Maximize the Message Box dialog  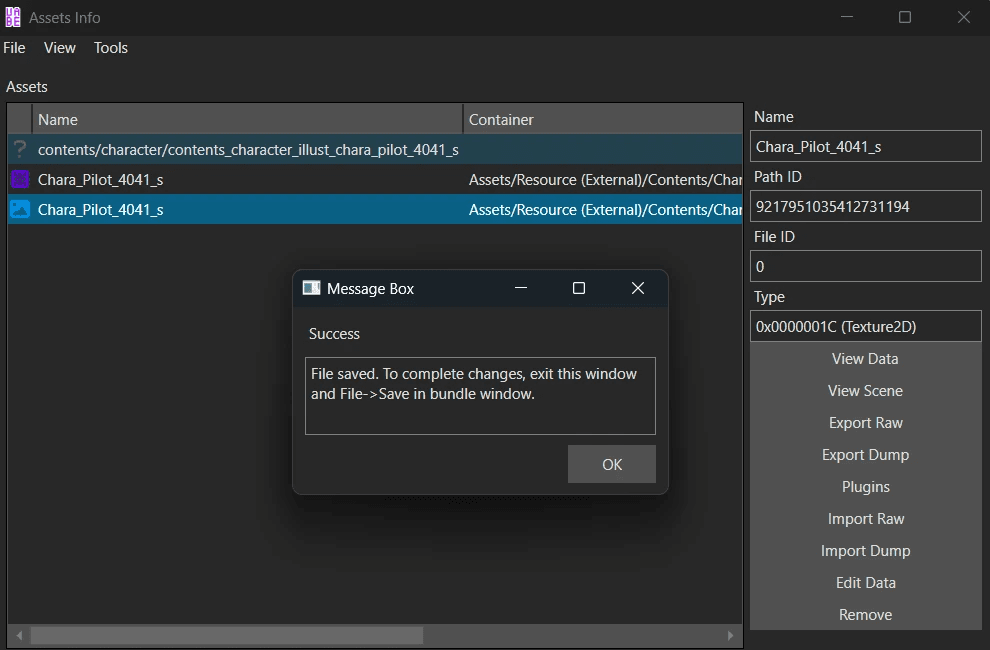coord(579,288)
